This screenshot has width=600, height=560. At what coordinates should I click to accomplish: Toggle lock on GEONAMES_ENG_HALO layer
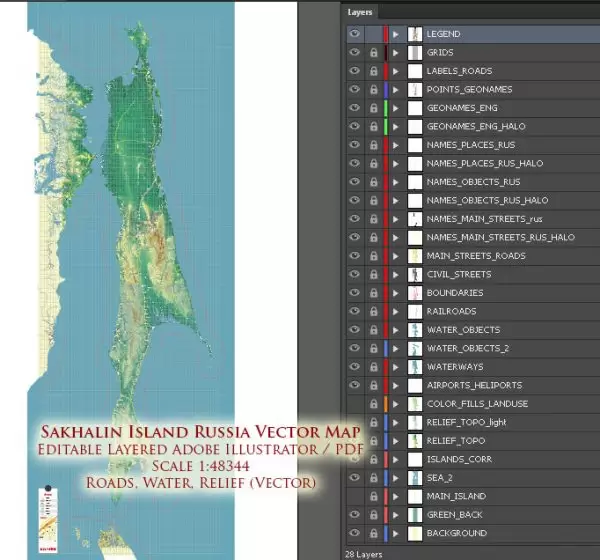tap(373, 126)
